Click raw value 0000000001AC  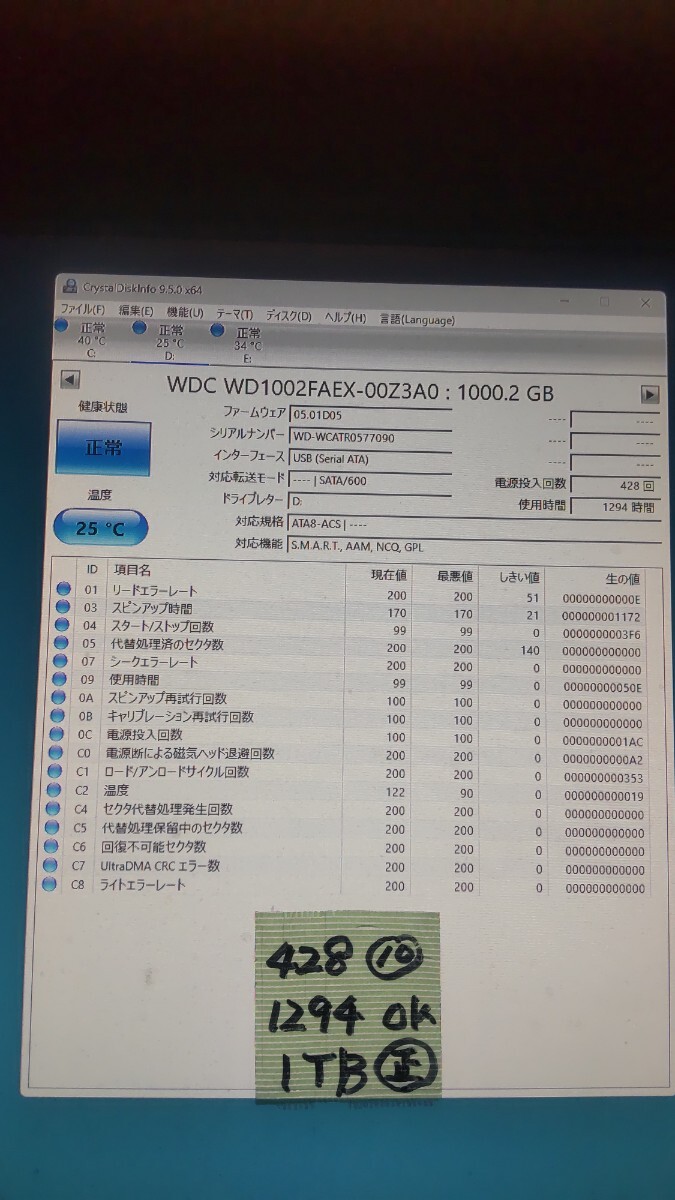604,741
